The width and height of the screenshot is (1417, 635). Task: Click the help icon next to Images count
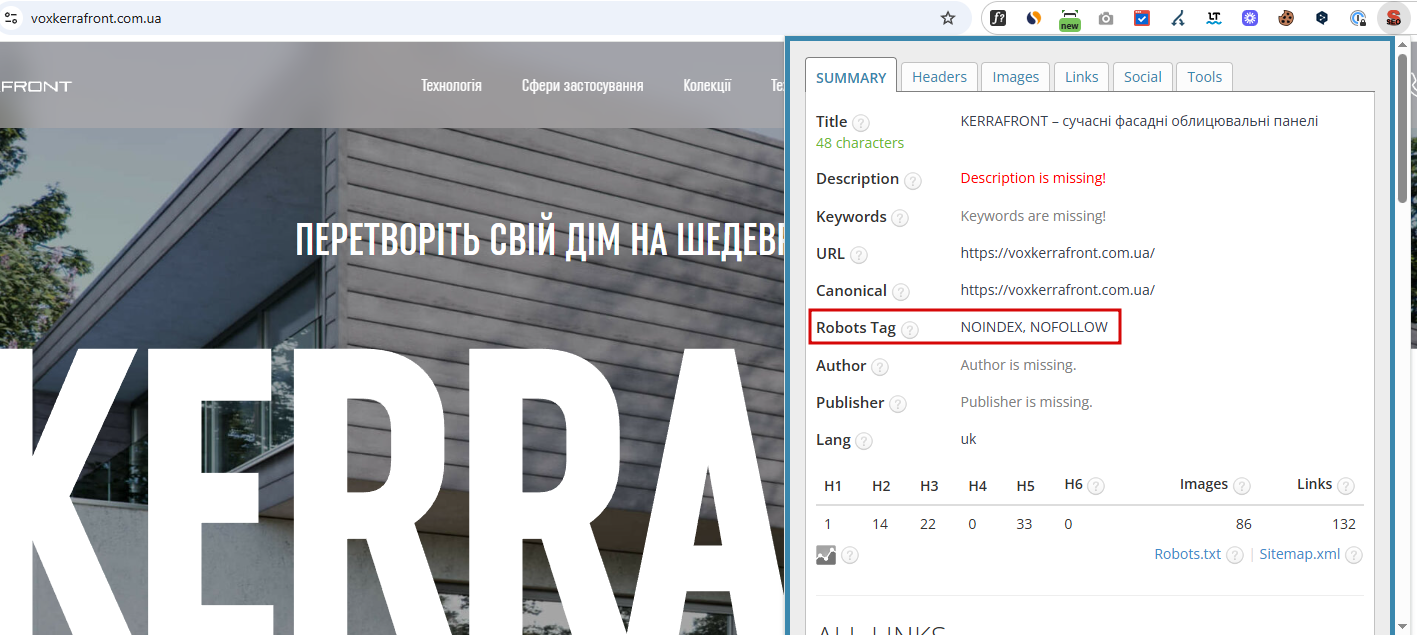(x=1242, y=486)
